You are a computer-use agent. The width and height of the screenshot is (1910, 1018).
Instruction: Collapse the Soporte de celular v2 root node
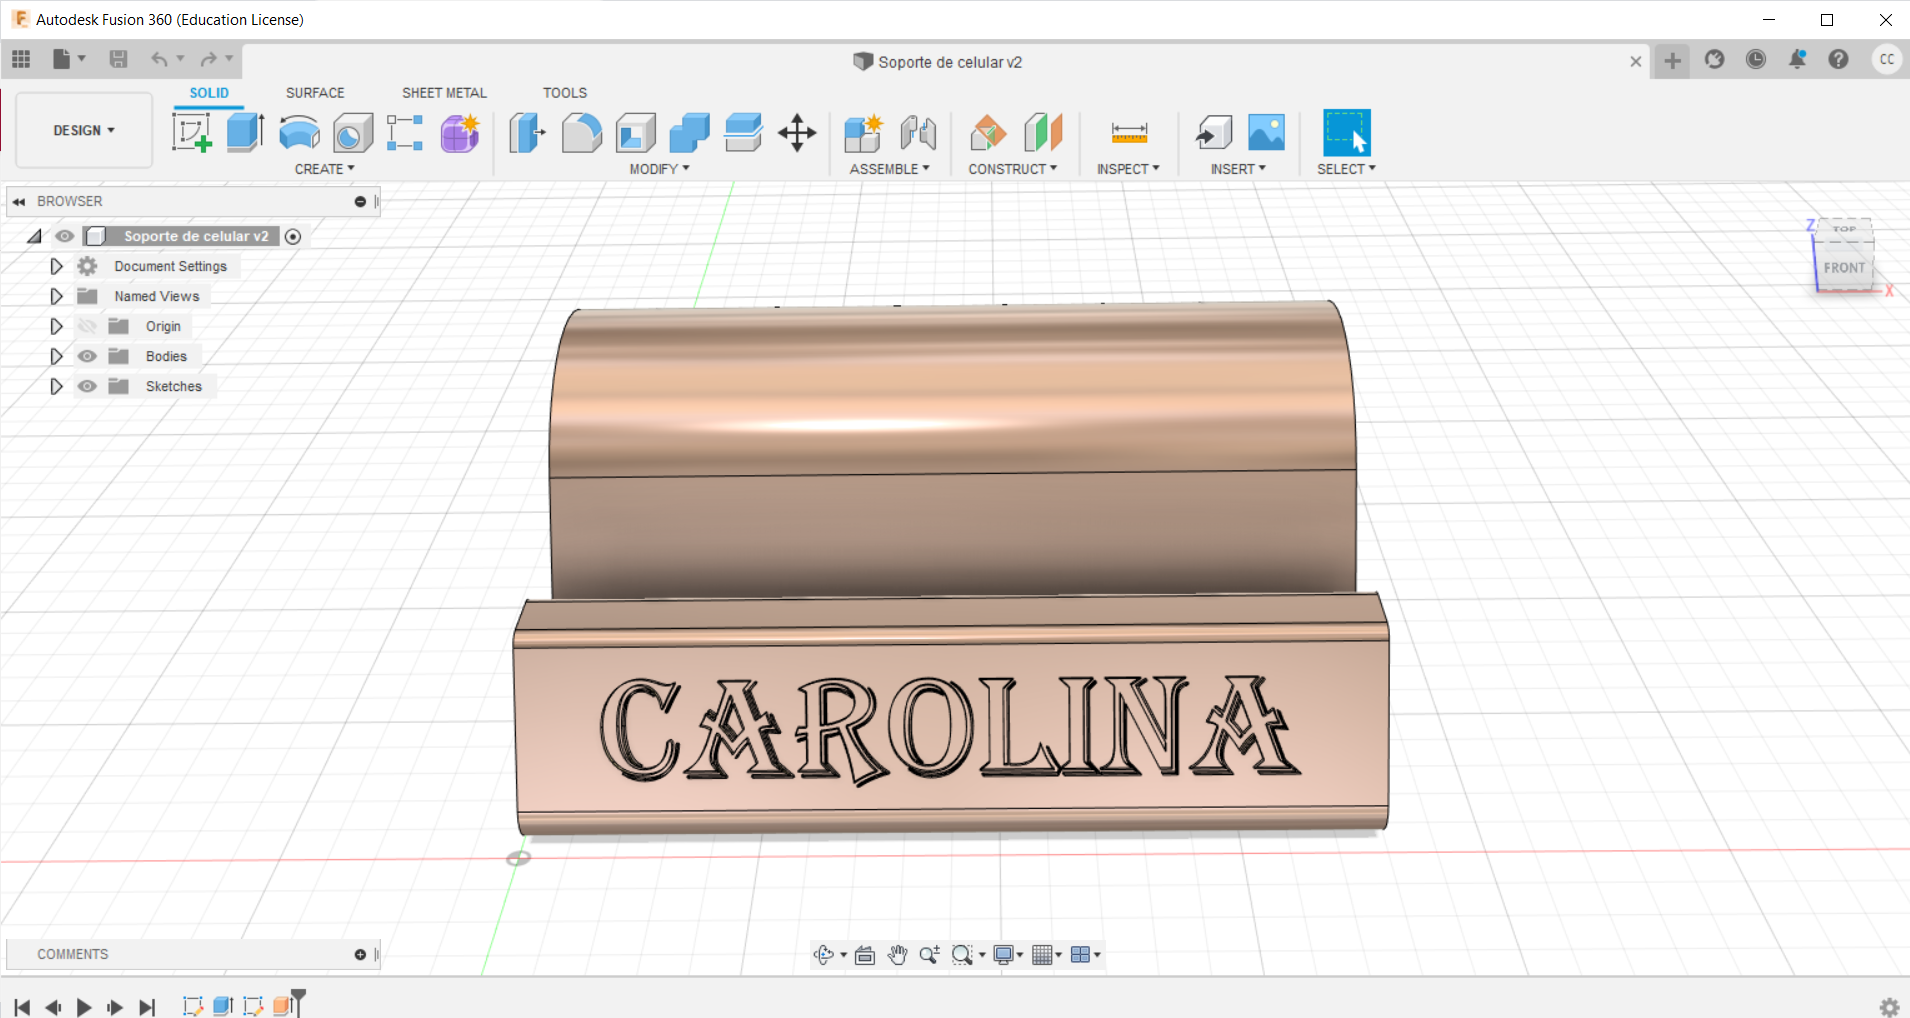34,236
